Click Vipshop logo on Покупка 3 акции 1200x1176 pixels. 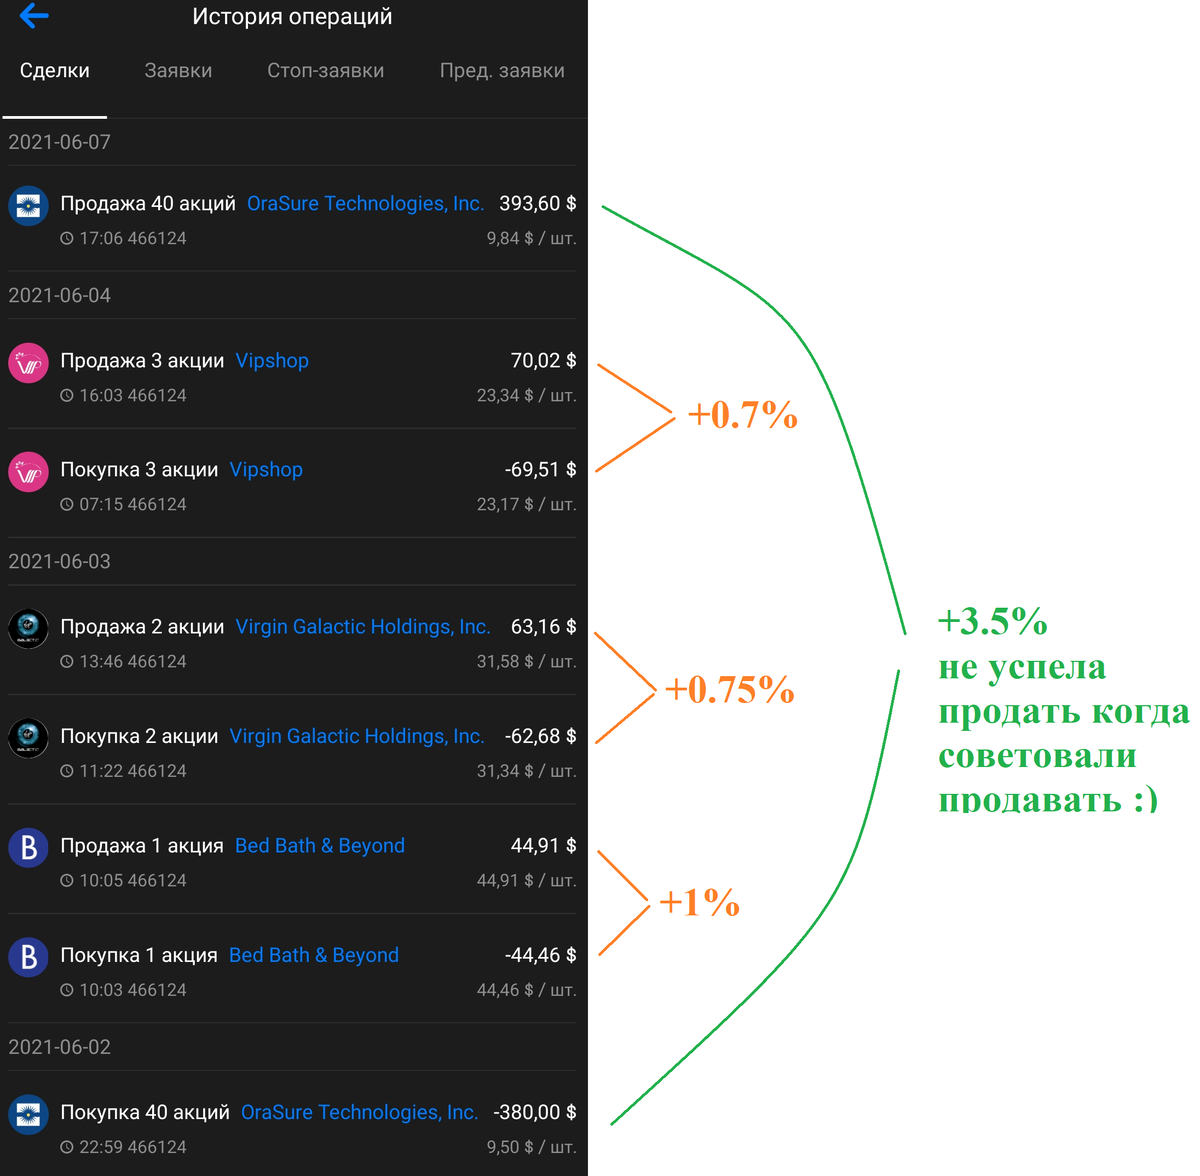28,472
